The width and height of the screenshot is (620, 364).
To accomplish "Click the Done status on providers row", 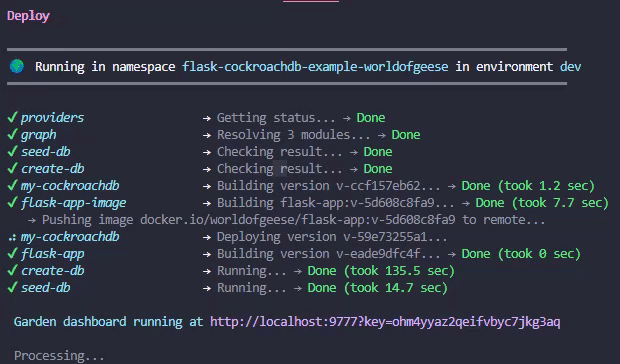I will pos(370,118).
